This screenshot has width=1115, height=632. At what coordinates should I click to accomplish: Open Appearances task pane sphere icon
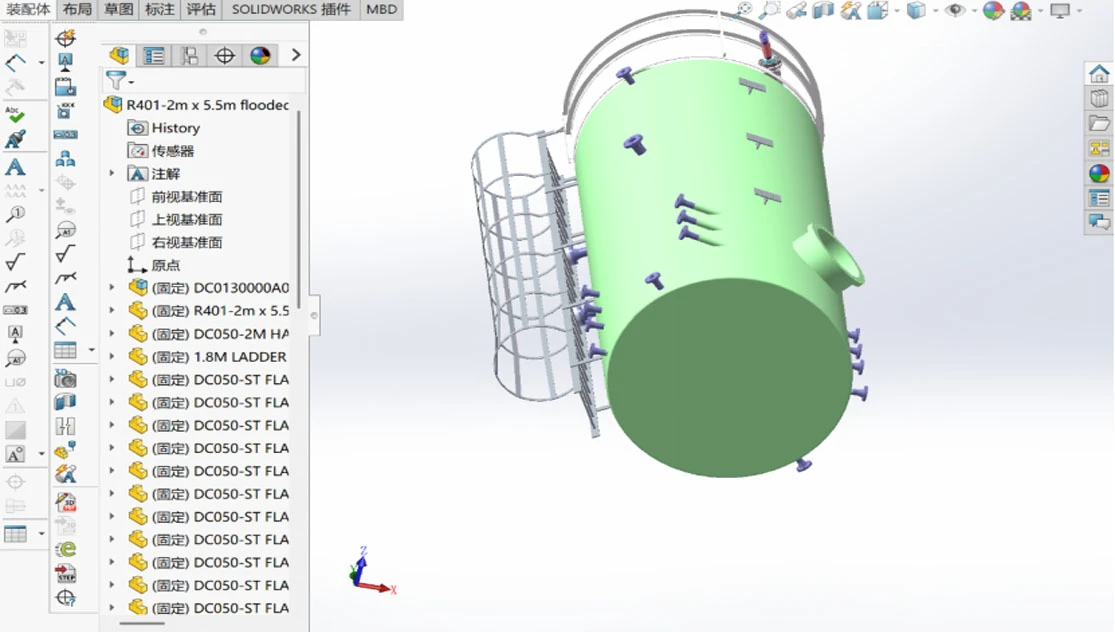click(x=1099, y=173)
